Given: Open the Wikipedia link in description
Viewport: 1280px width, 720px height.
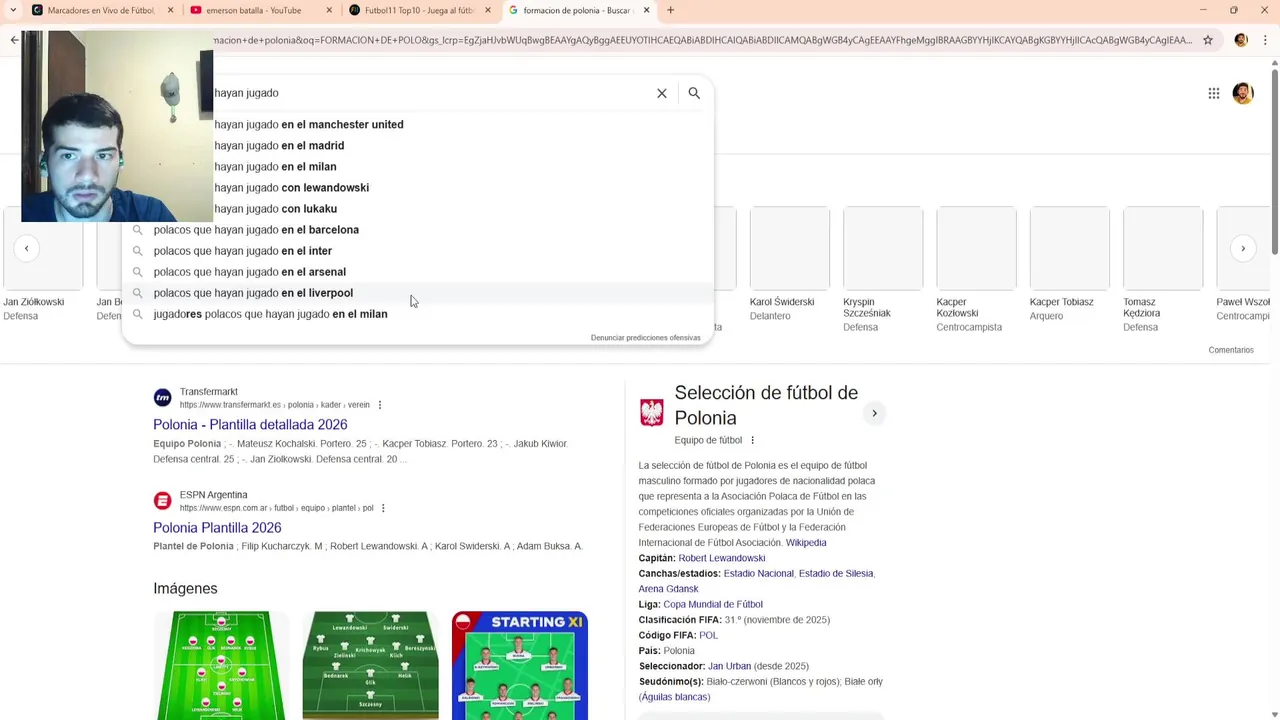Looking at the screenshot, I should point(806,542).
